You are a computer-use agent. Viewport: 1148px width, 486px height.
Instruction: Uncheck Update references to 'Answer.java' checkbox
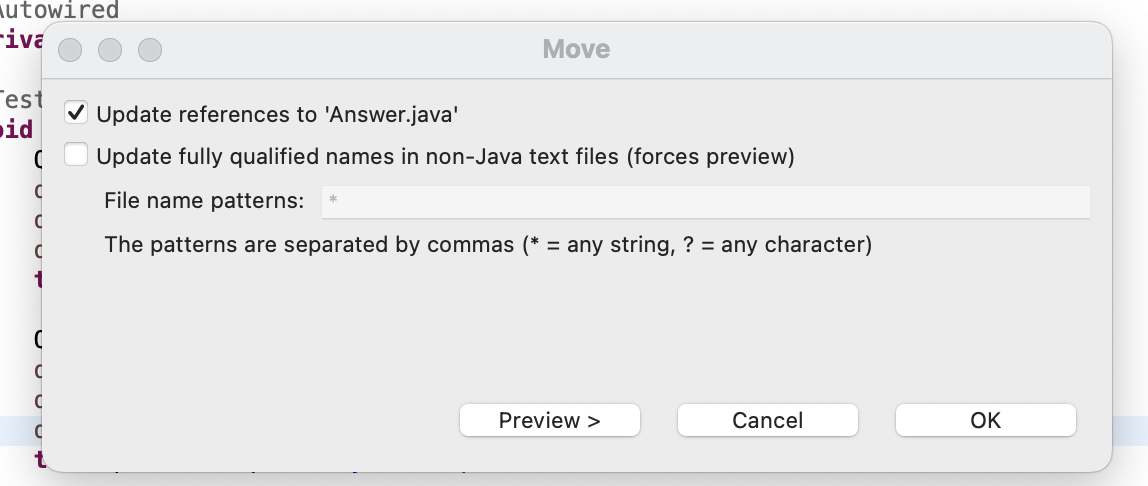pos(76,113)
